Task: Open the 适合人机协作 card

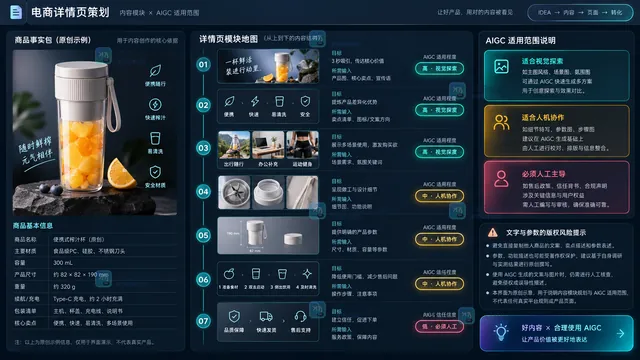Action: (556, 131)
